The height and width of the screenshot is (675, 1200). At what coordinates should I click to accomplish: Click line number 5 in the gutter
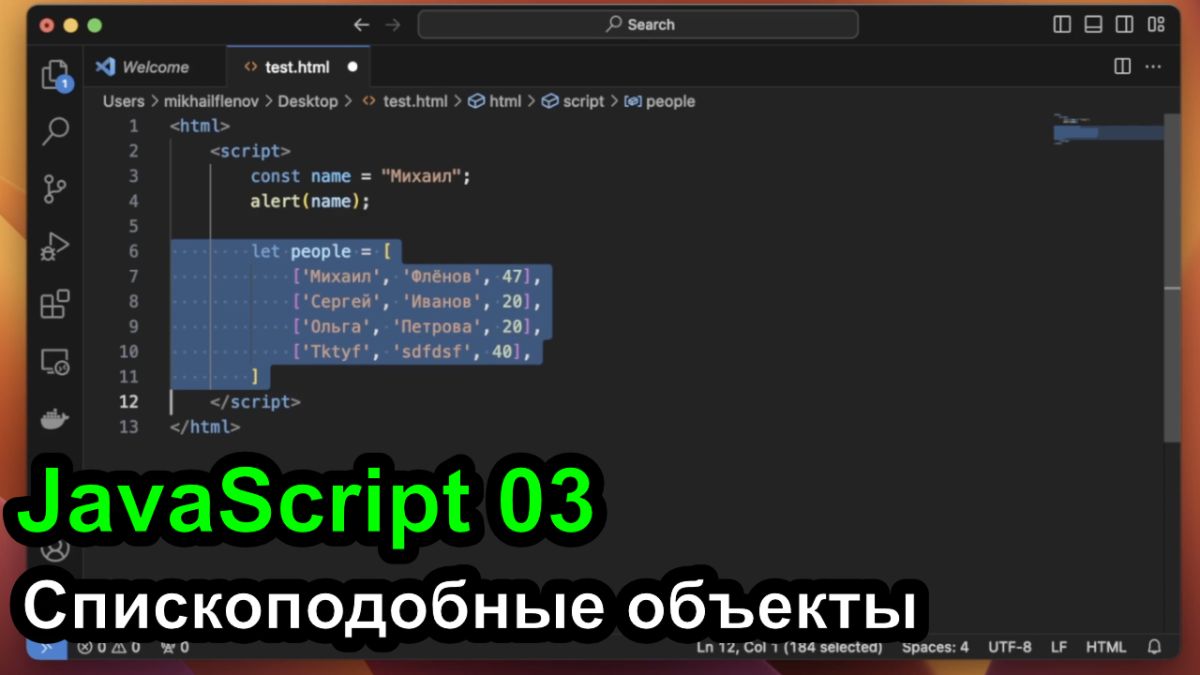134,226
